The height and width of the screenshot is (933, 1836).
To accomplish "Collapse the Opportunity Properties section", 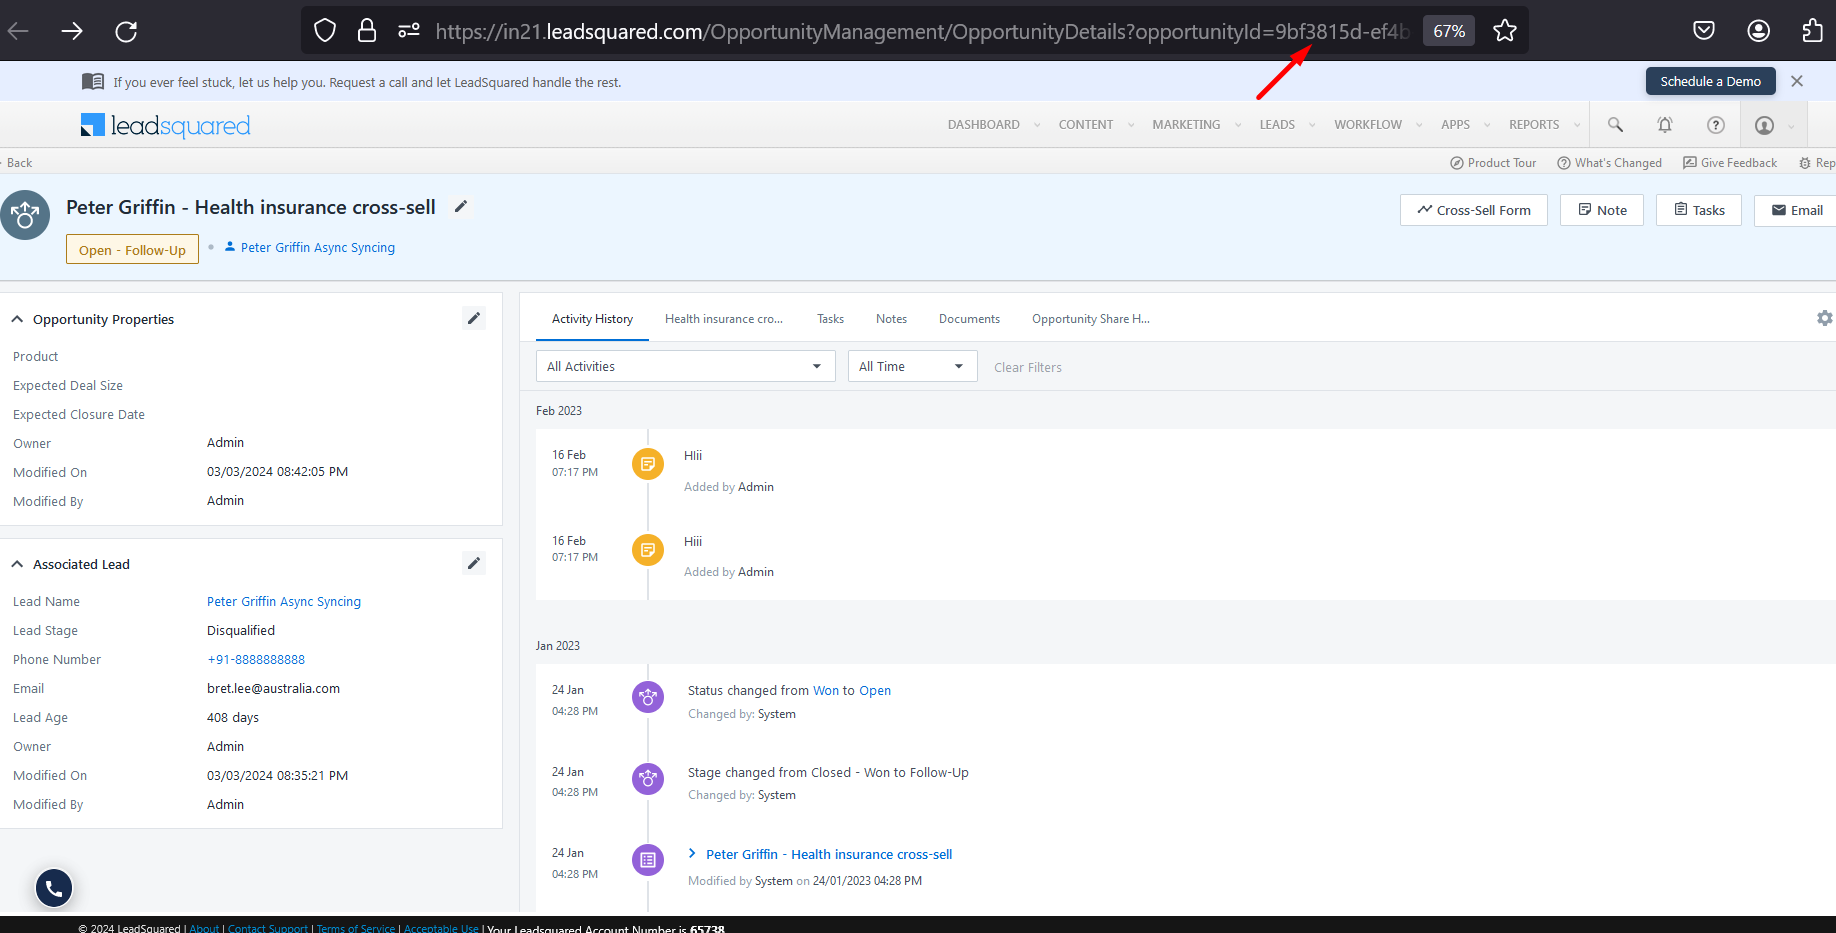I will pyautogui.click(x=17, y=319).
